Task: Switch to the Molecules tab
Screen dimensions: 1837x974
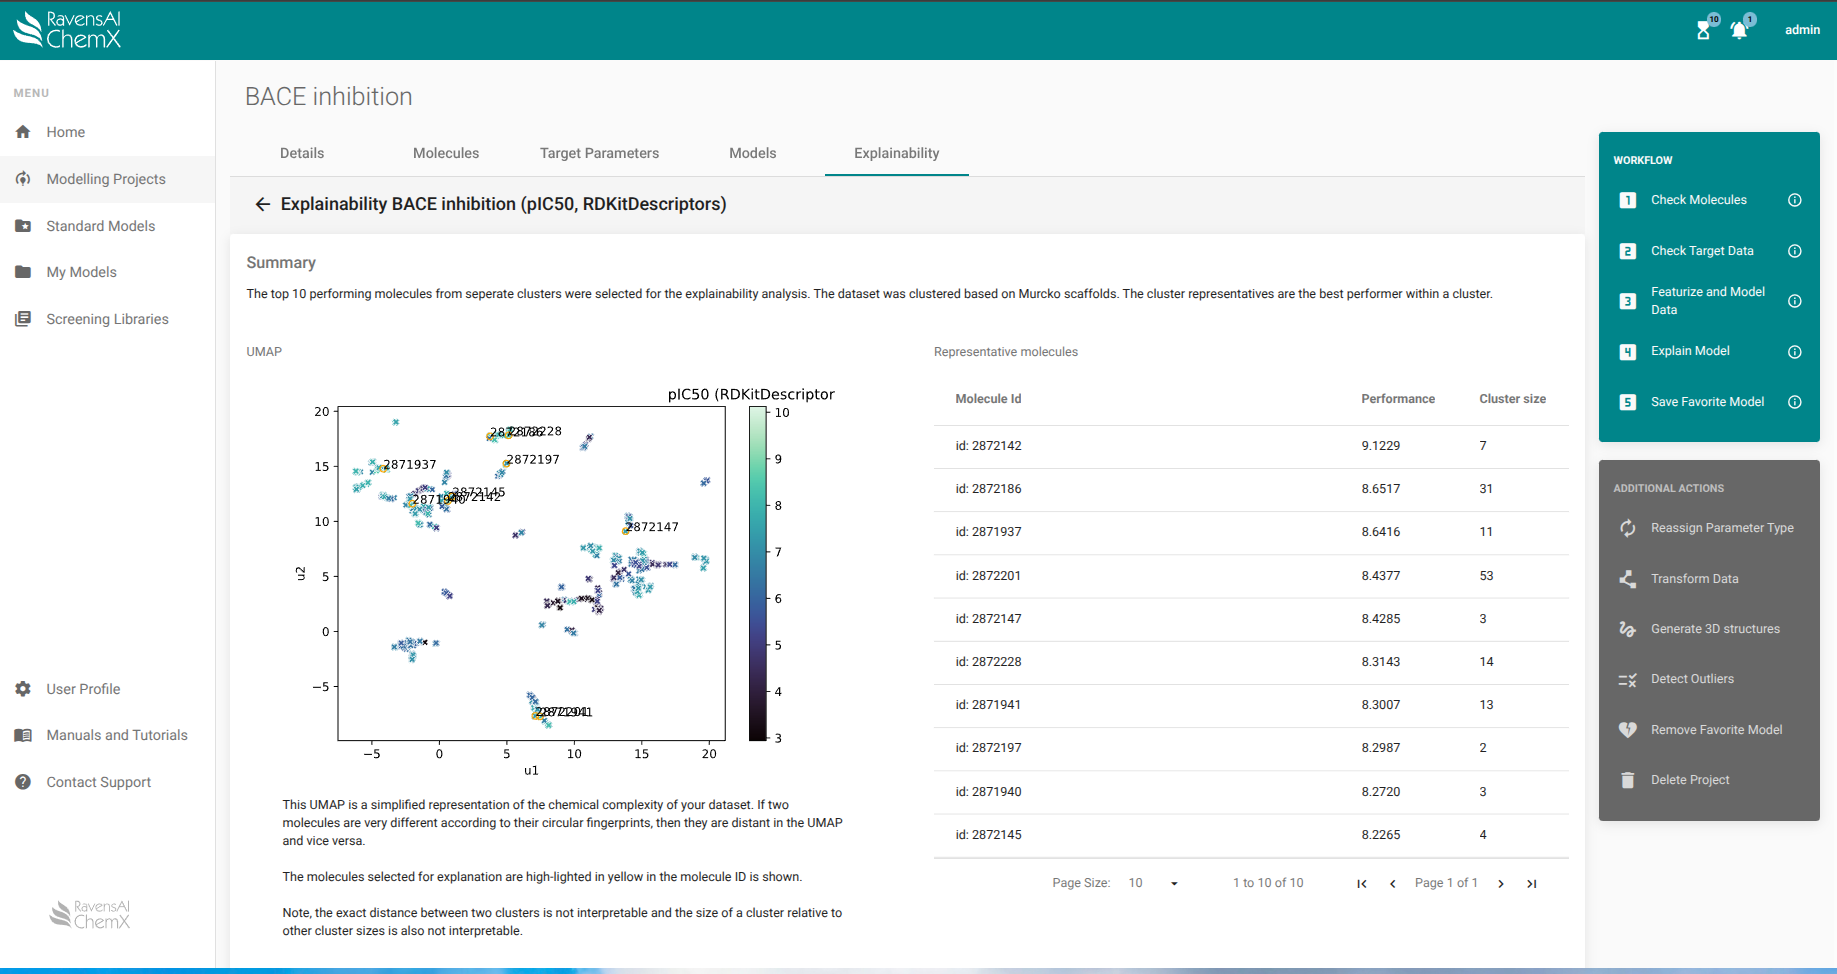Action: 446,153
